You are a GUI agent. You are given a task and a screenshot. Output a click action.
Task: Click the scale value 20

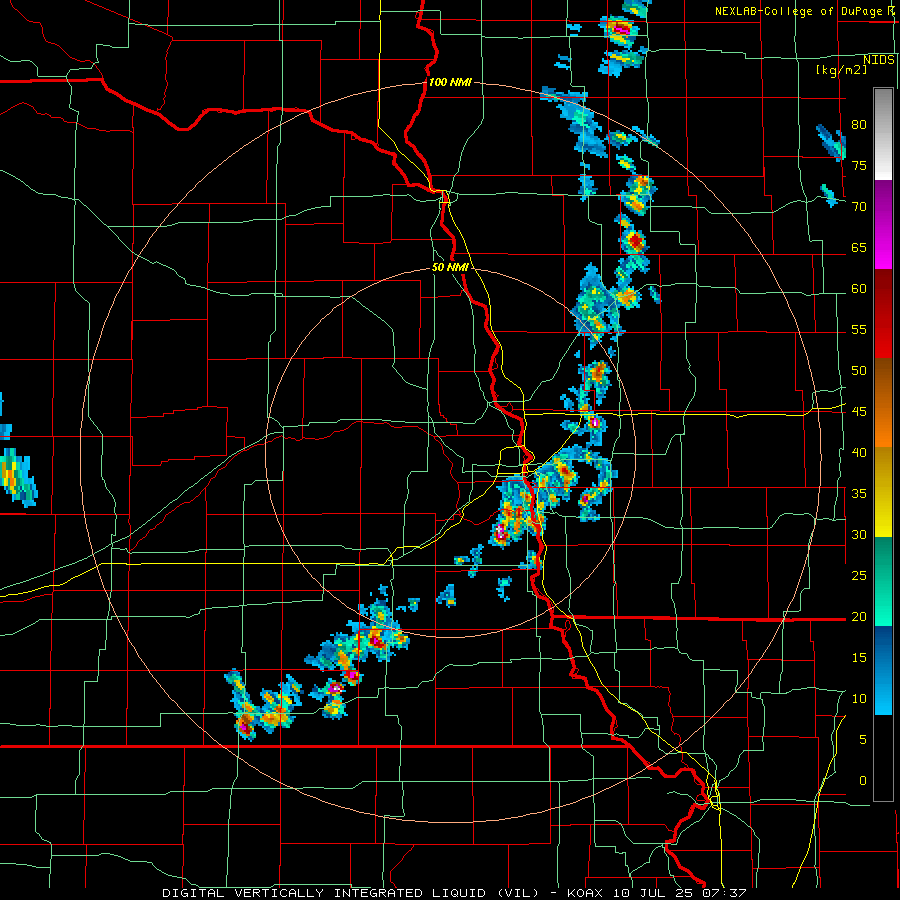(859, 616)
